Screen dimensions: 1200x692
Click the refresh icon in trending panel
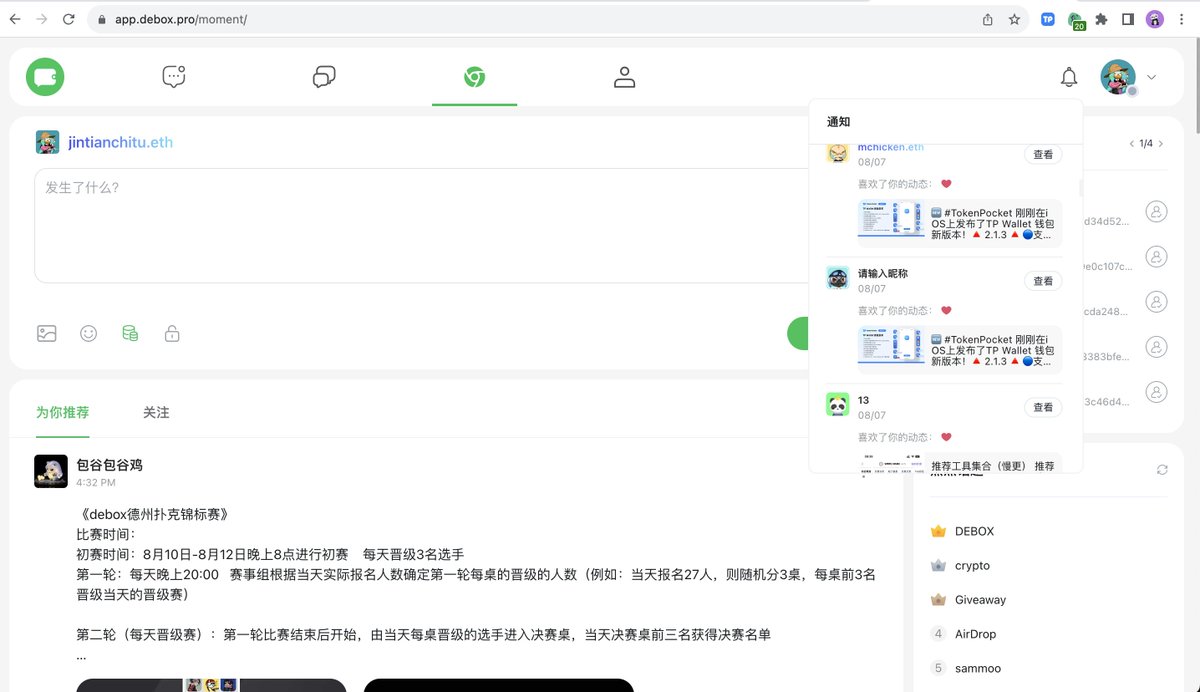pos(1162,469)
